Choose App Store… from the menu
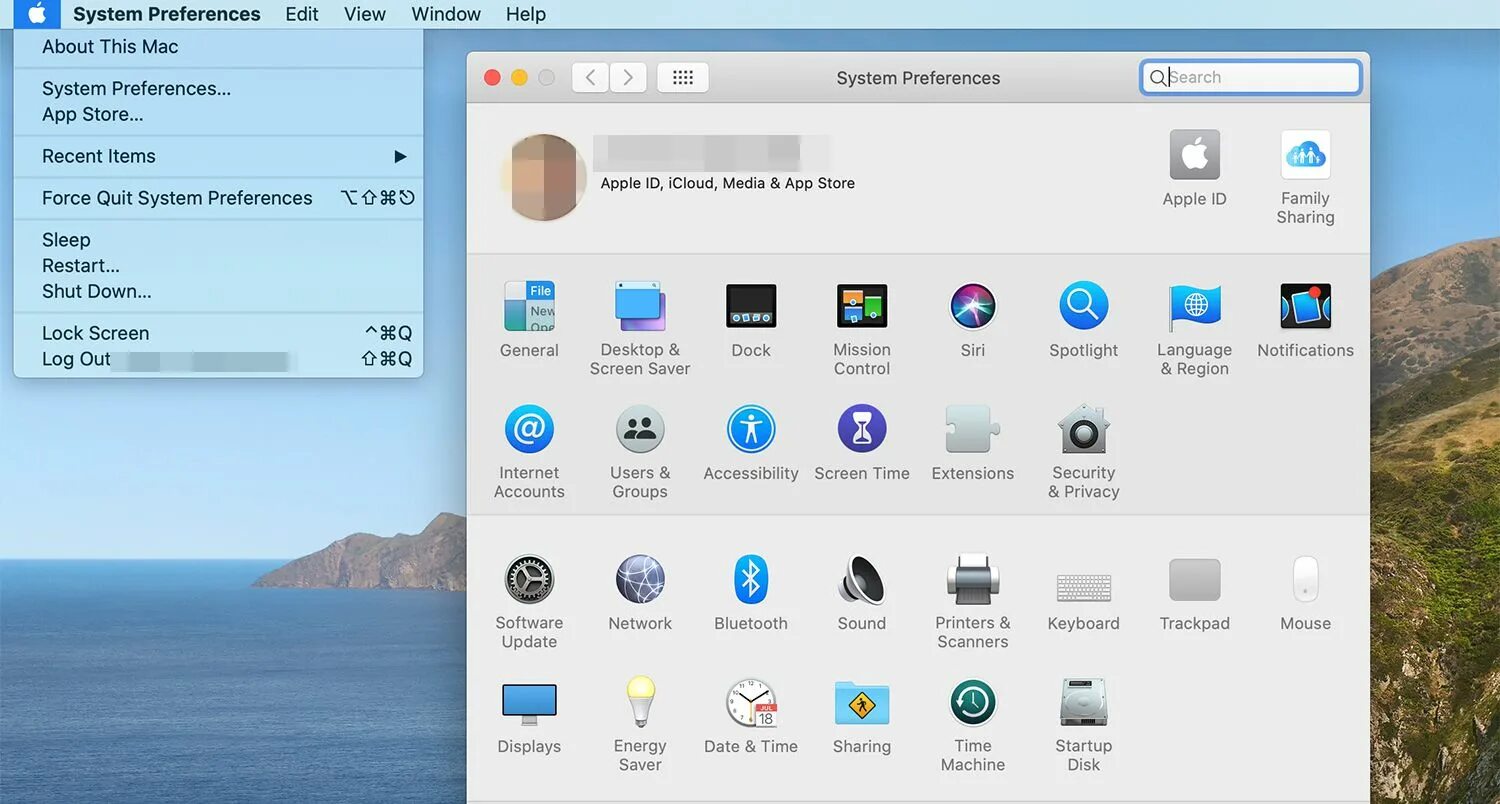The width and height of the screenshot is (1500, 804). coord(218,114)
